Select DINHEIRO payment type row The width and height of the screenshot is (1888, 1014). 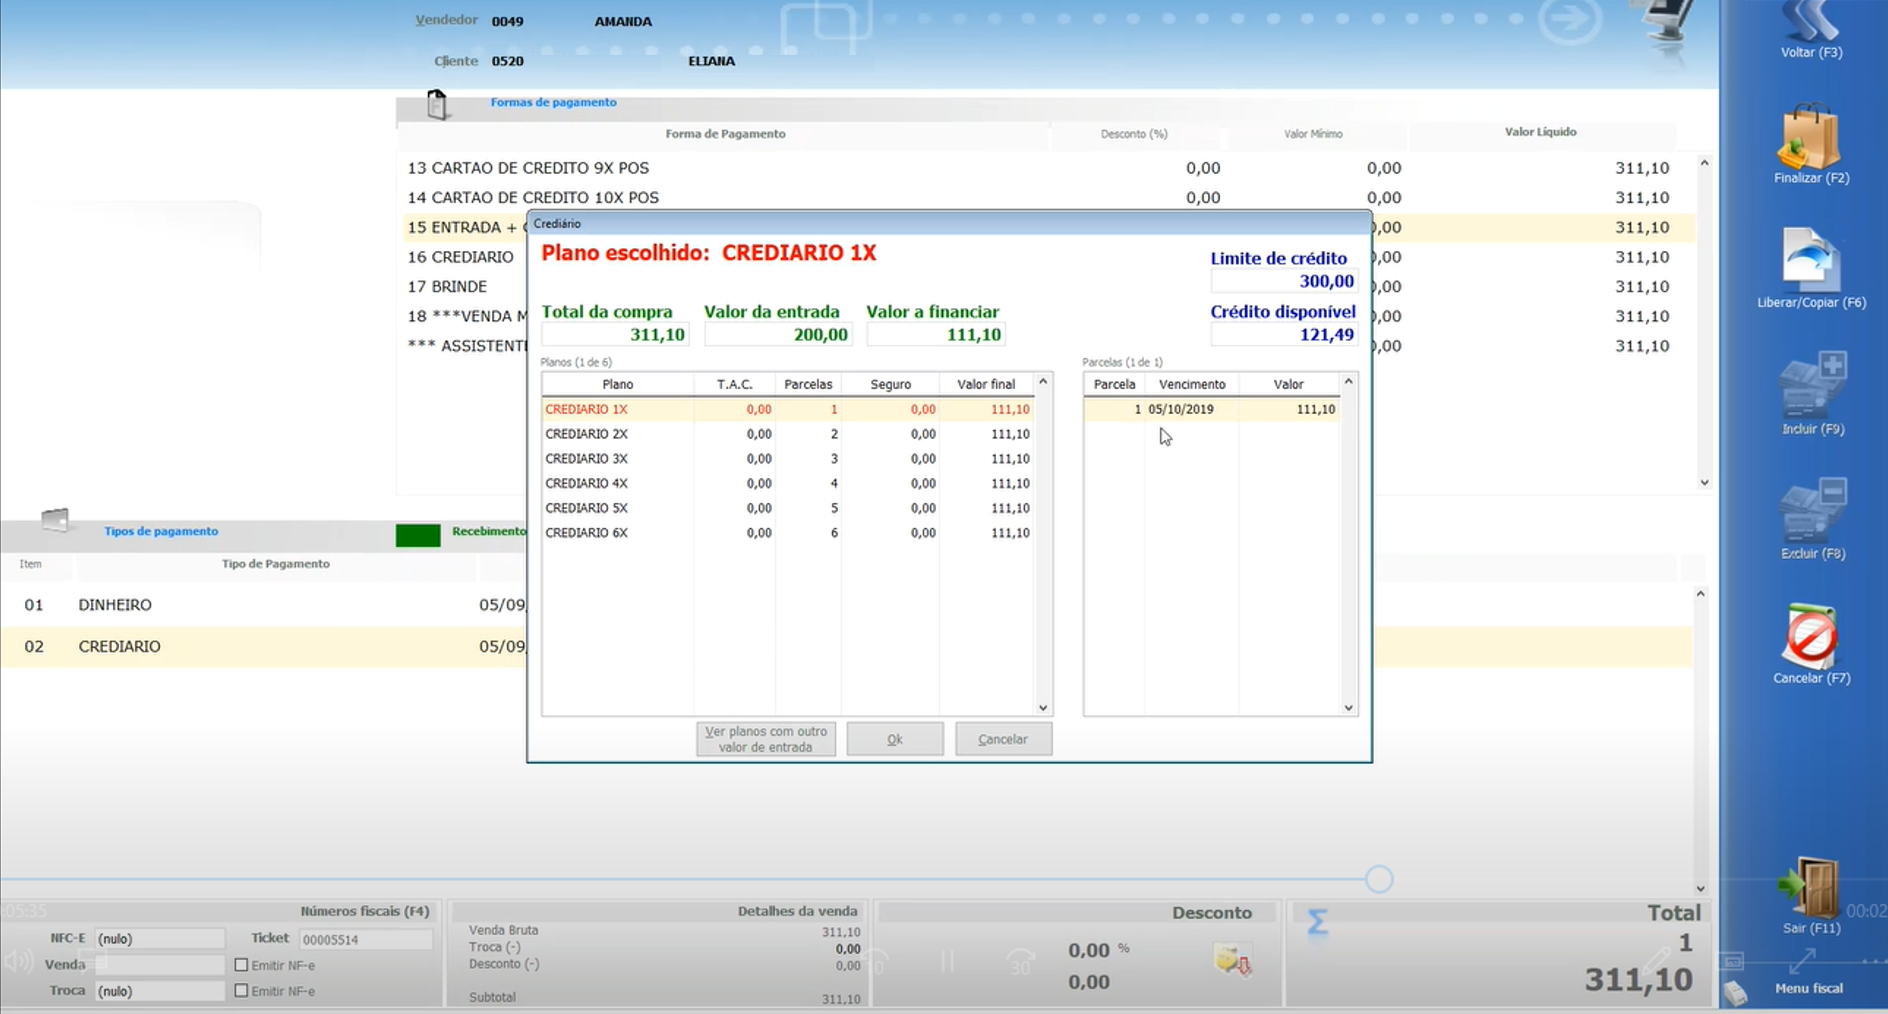pyautogui.click(x=115, y=605)
